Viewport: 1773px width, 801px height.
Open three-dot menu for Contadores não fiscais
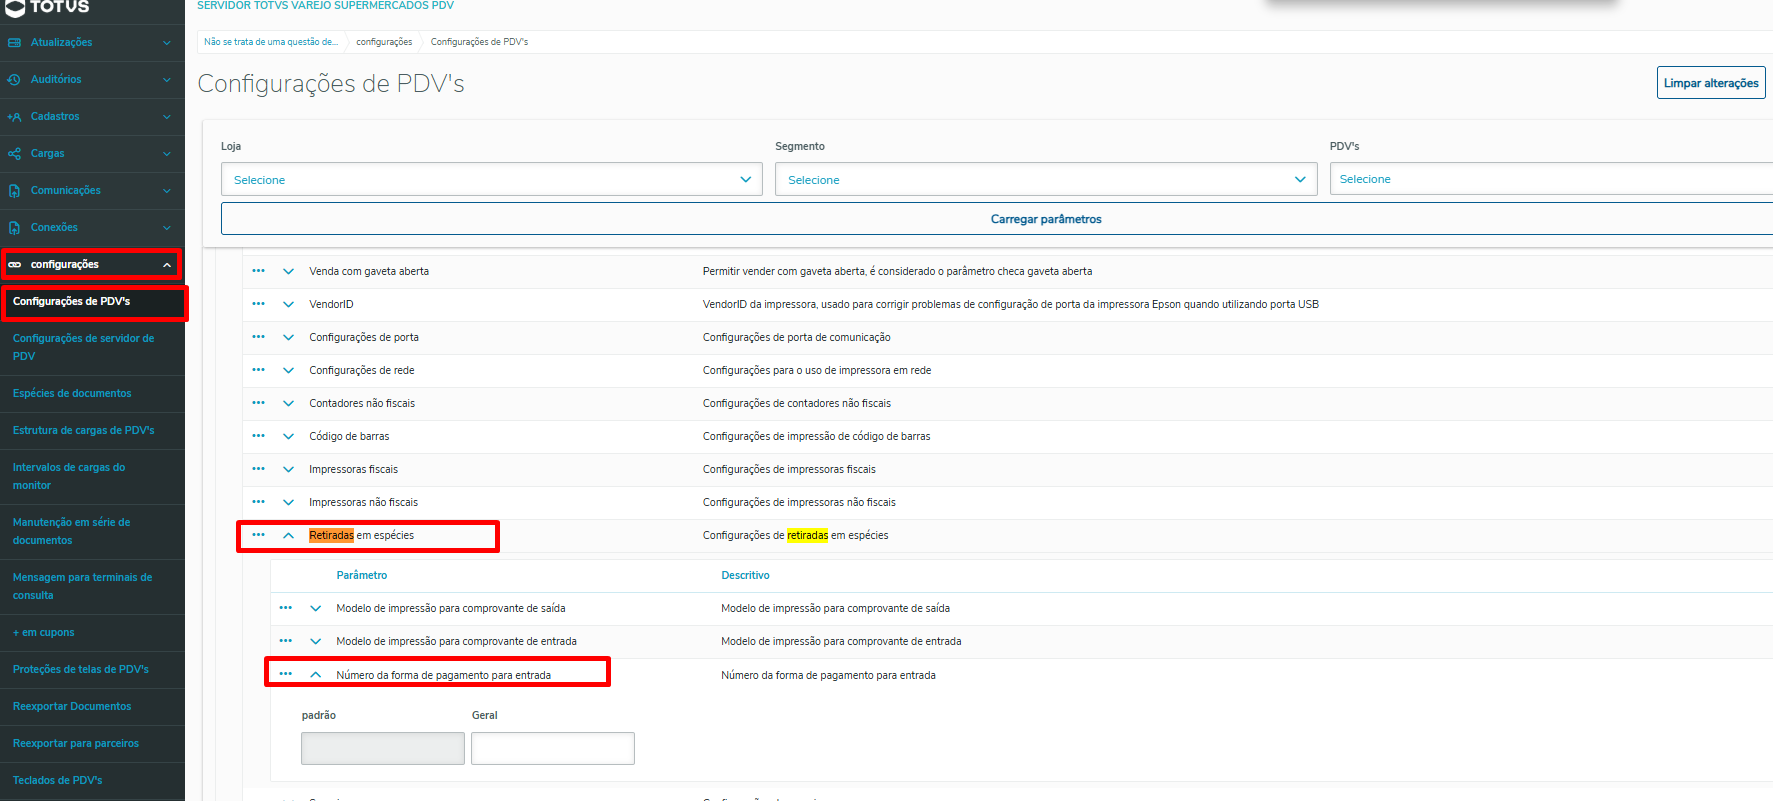(259, 403)
